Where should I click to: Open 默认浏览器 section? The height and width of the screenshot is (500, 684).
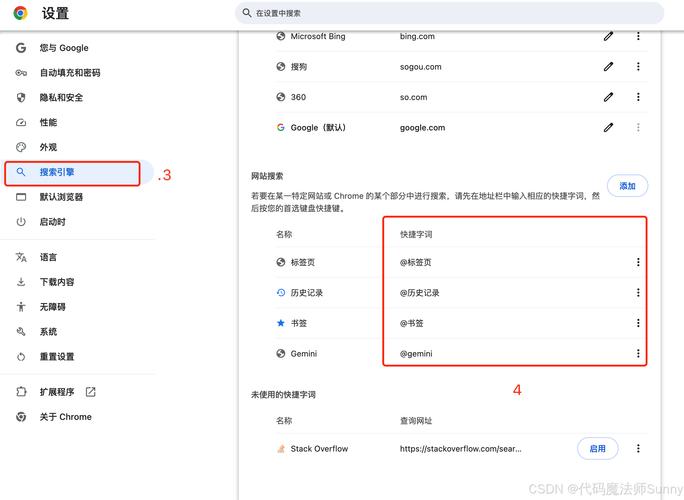tap(61, 197)
